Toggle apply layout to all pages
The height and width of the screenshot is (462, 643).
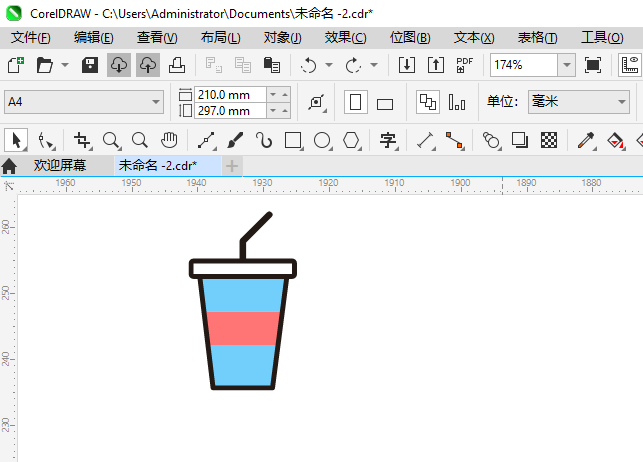tap(428, 102)
